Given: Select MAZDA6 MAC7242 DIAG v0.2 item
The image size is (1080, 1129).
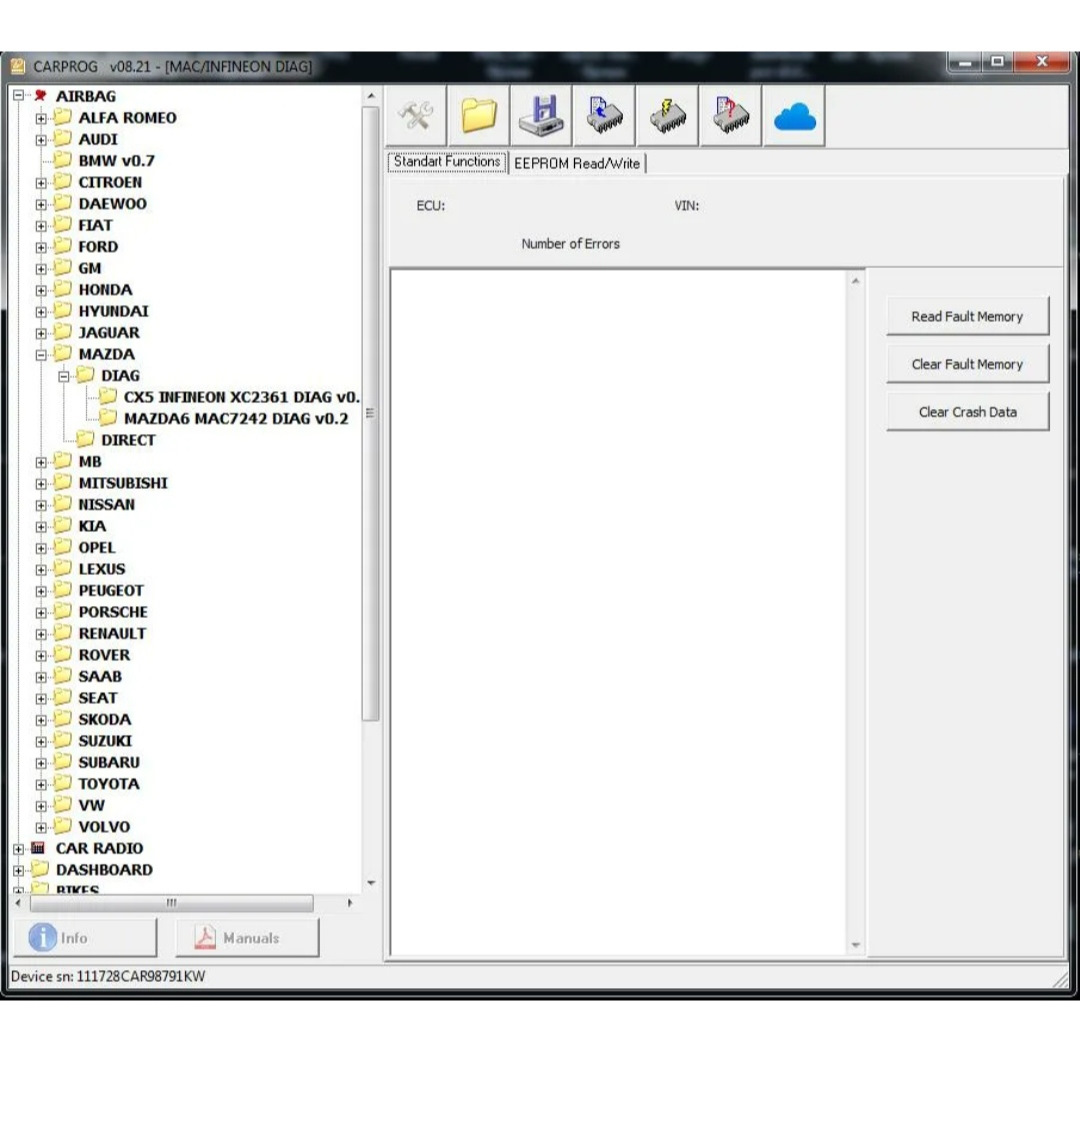Looking at the screenshot, I should pyautogui.click(x=236, y=418).
